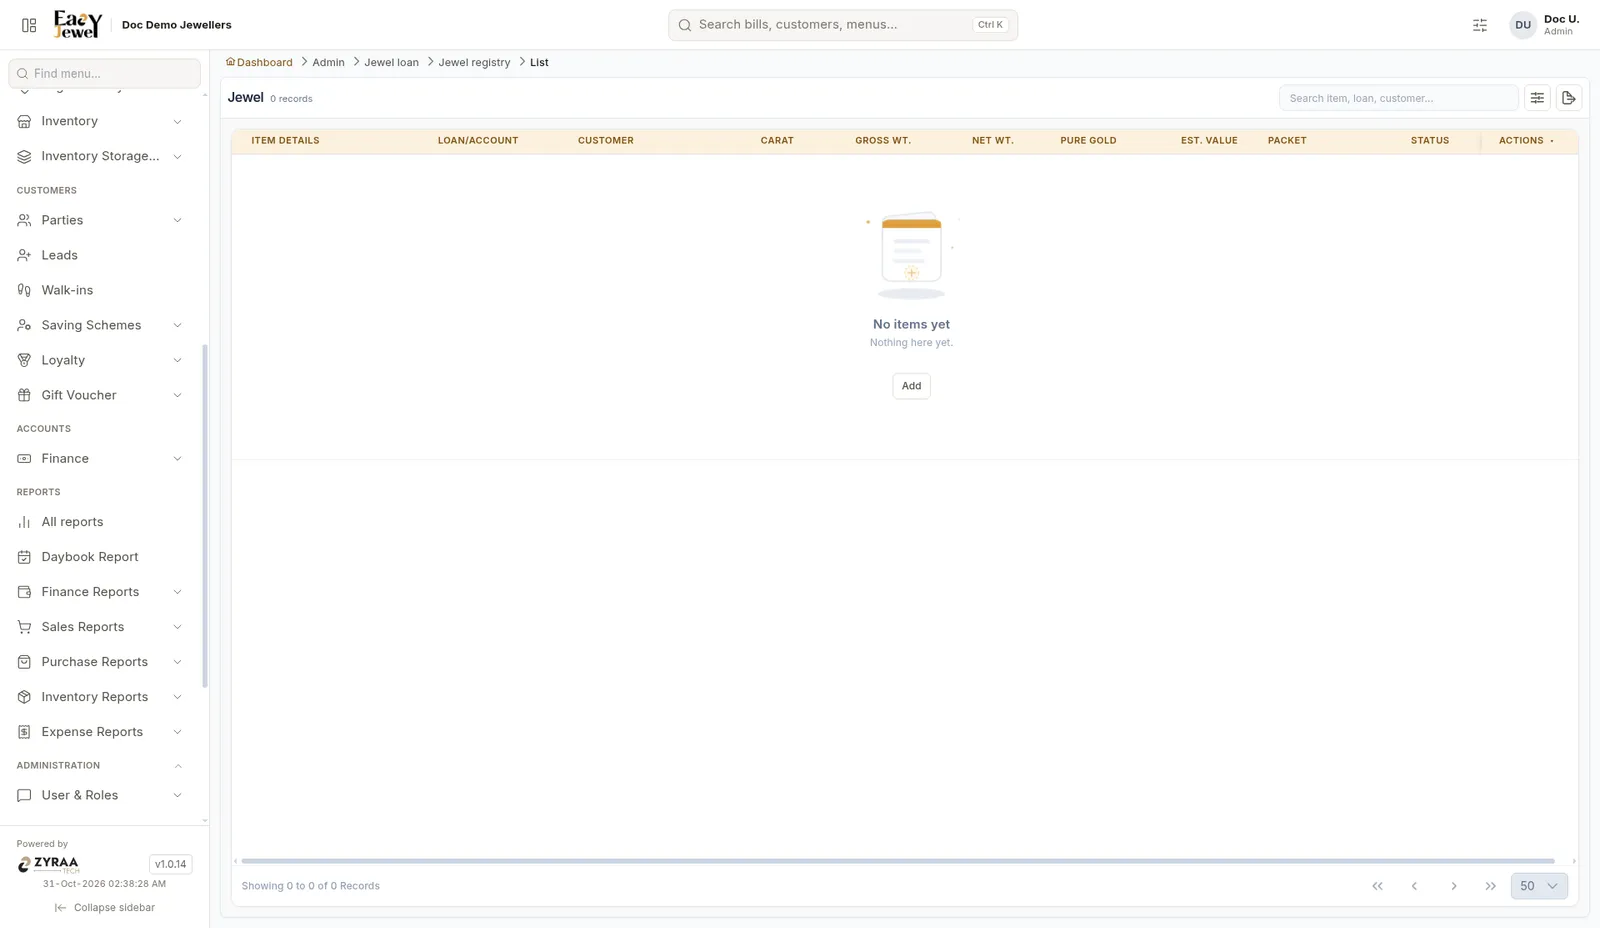Open Jewel loan breadcrumb

click(391, 62)
